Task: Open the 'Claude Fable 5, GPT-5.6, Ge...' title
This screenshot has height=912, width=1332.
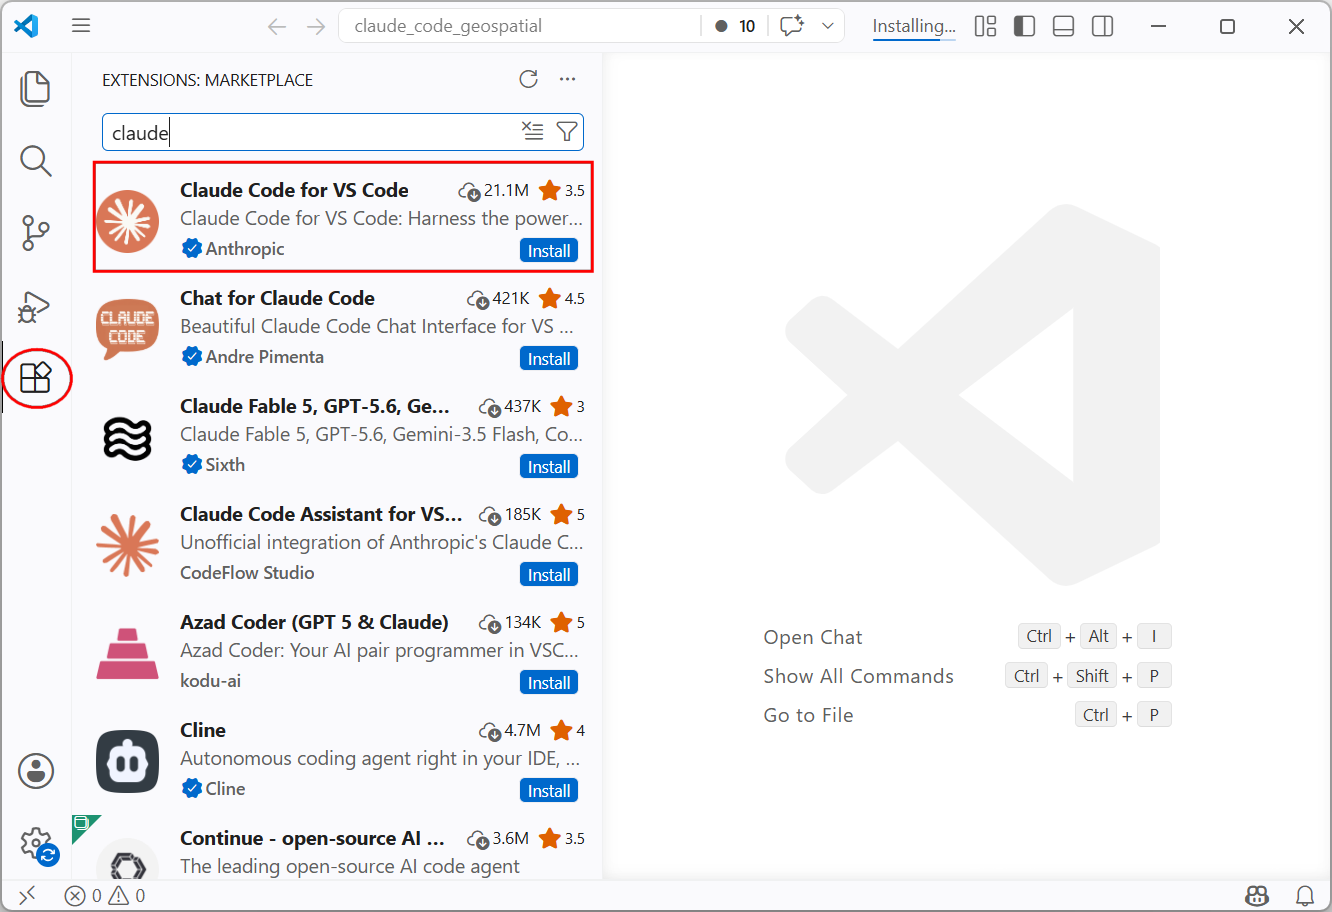Action: pos(315,406)
